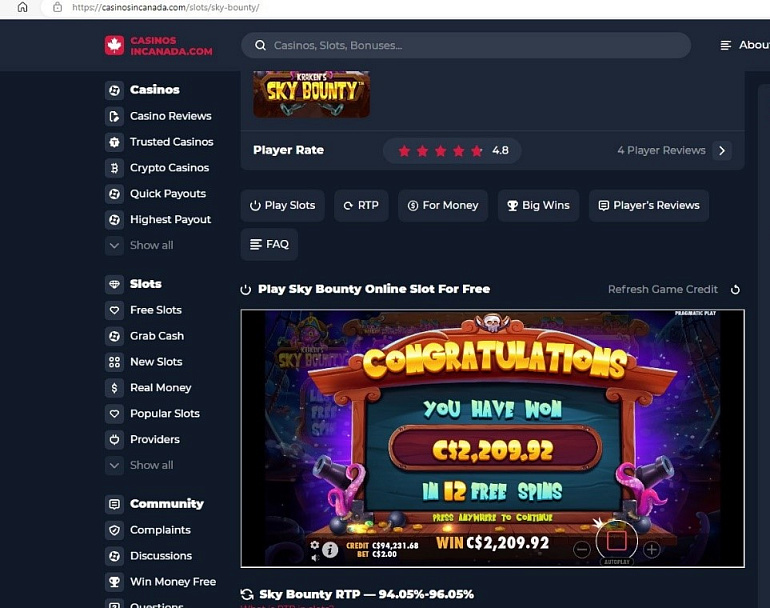Viewport: 770px width, 608px height.
Task: Click the Refresh Game Credit icon
Action: point(735,290)
